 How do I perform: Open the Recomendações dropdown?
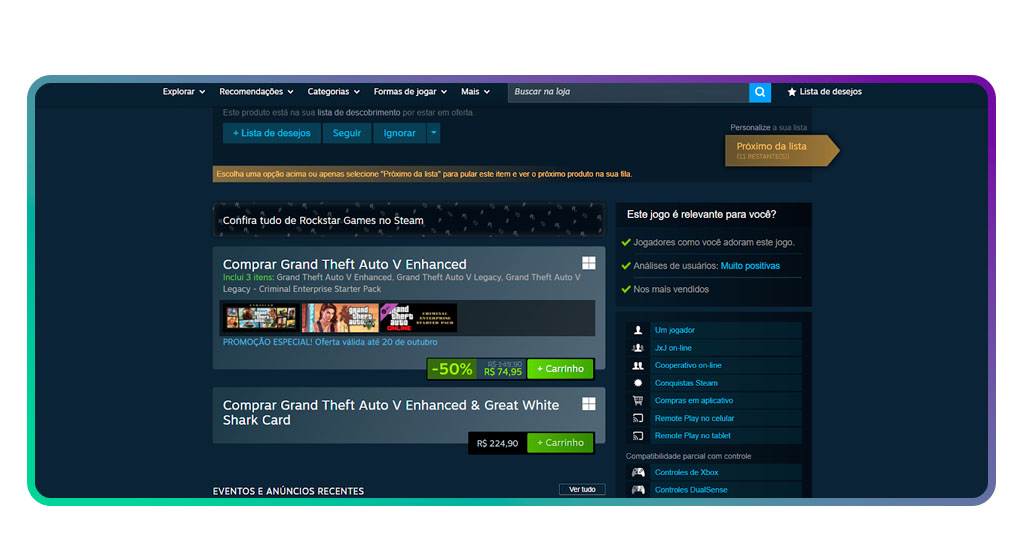click(x=256, y=92)
